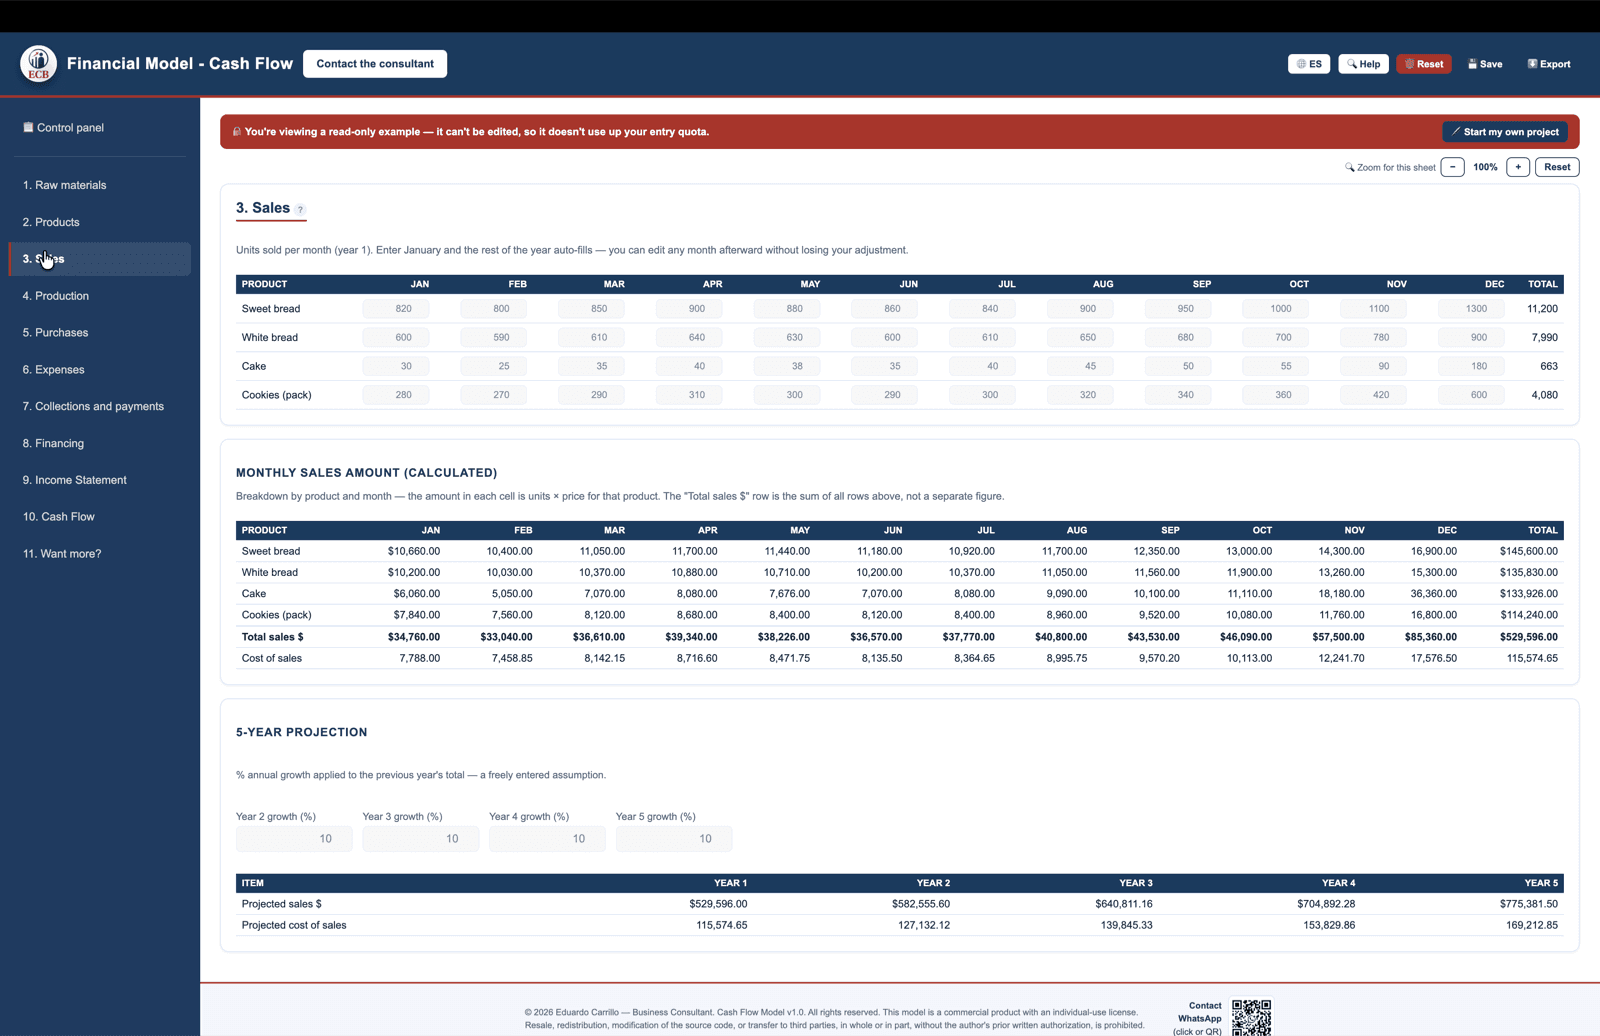Go to 1. Raw materials
The image size is (1600, 1036).
100,185
